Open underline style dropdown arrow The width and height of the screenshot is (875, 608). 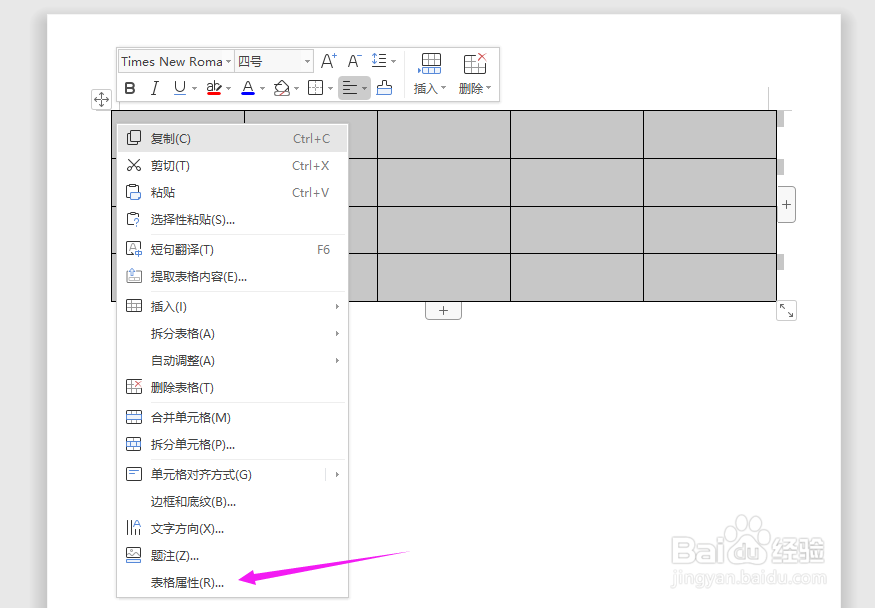coord(194,88)
